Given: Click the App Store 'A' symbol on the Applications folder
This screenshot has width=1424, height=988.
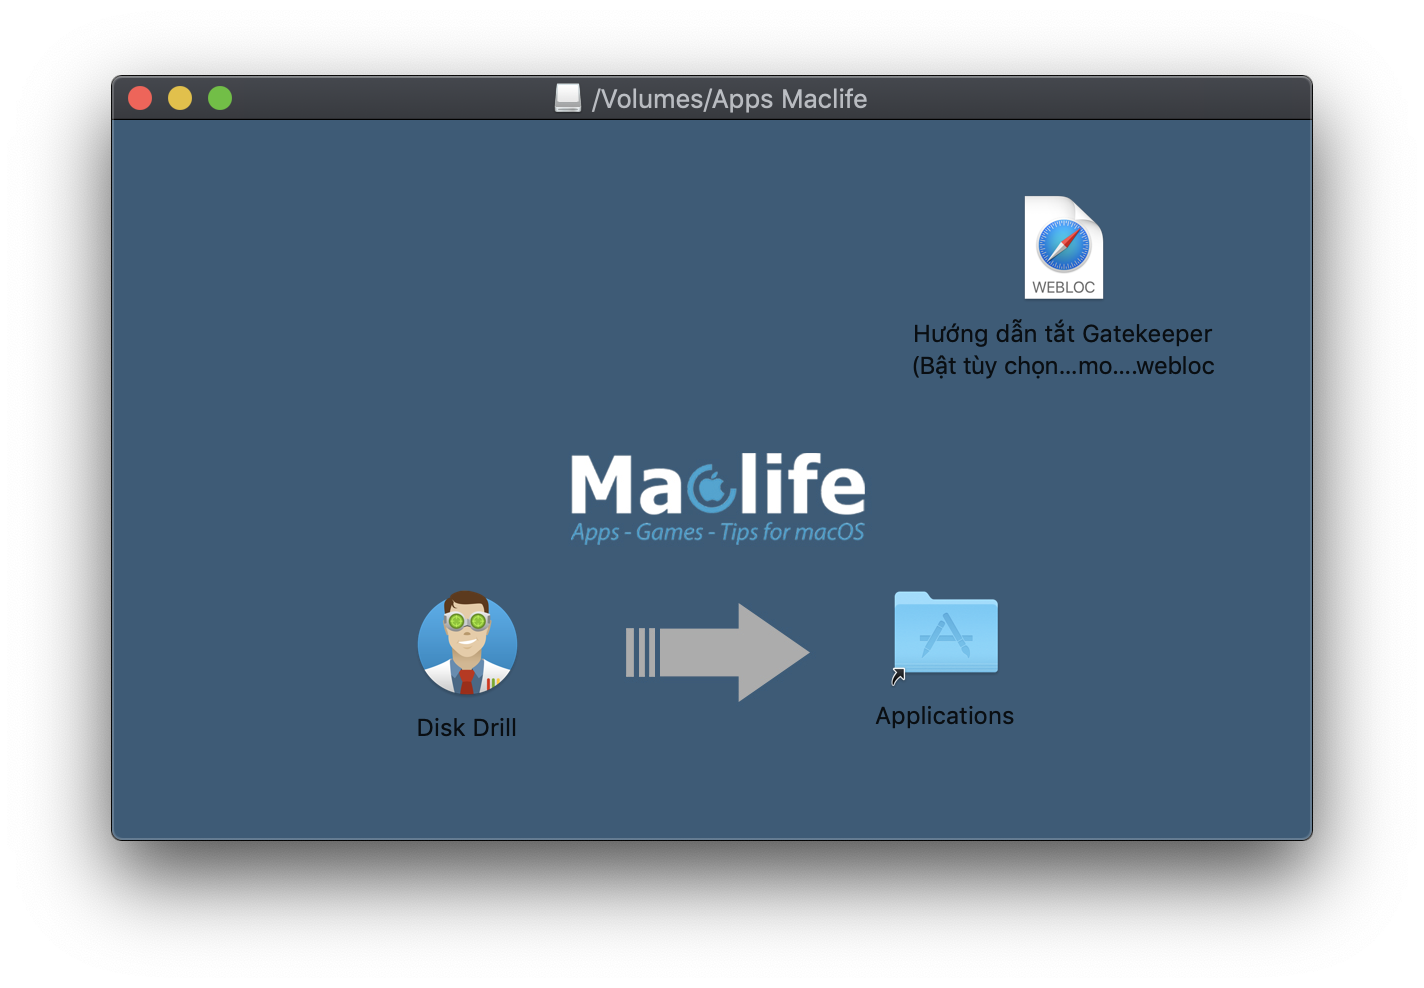Looking at the screenshot, I should 948,636.
